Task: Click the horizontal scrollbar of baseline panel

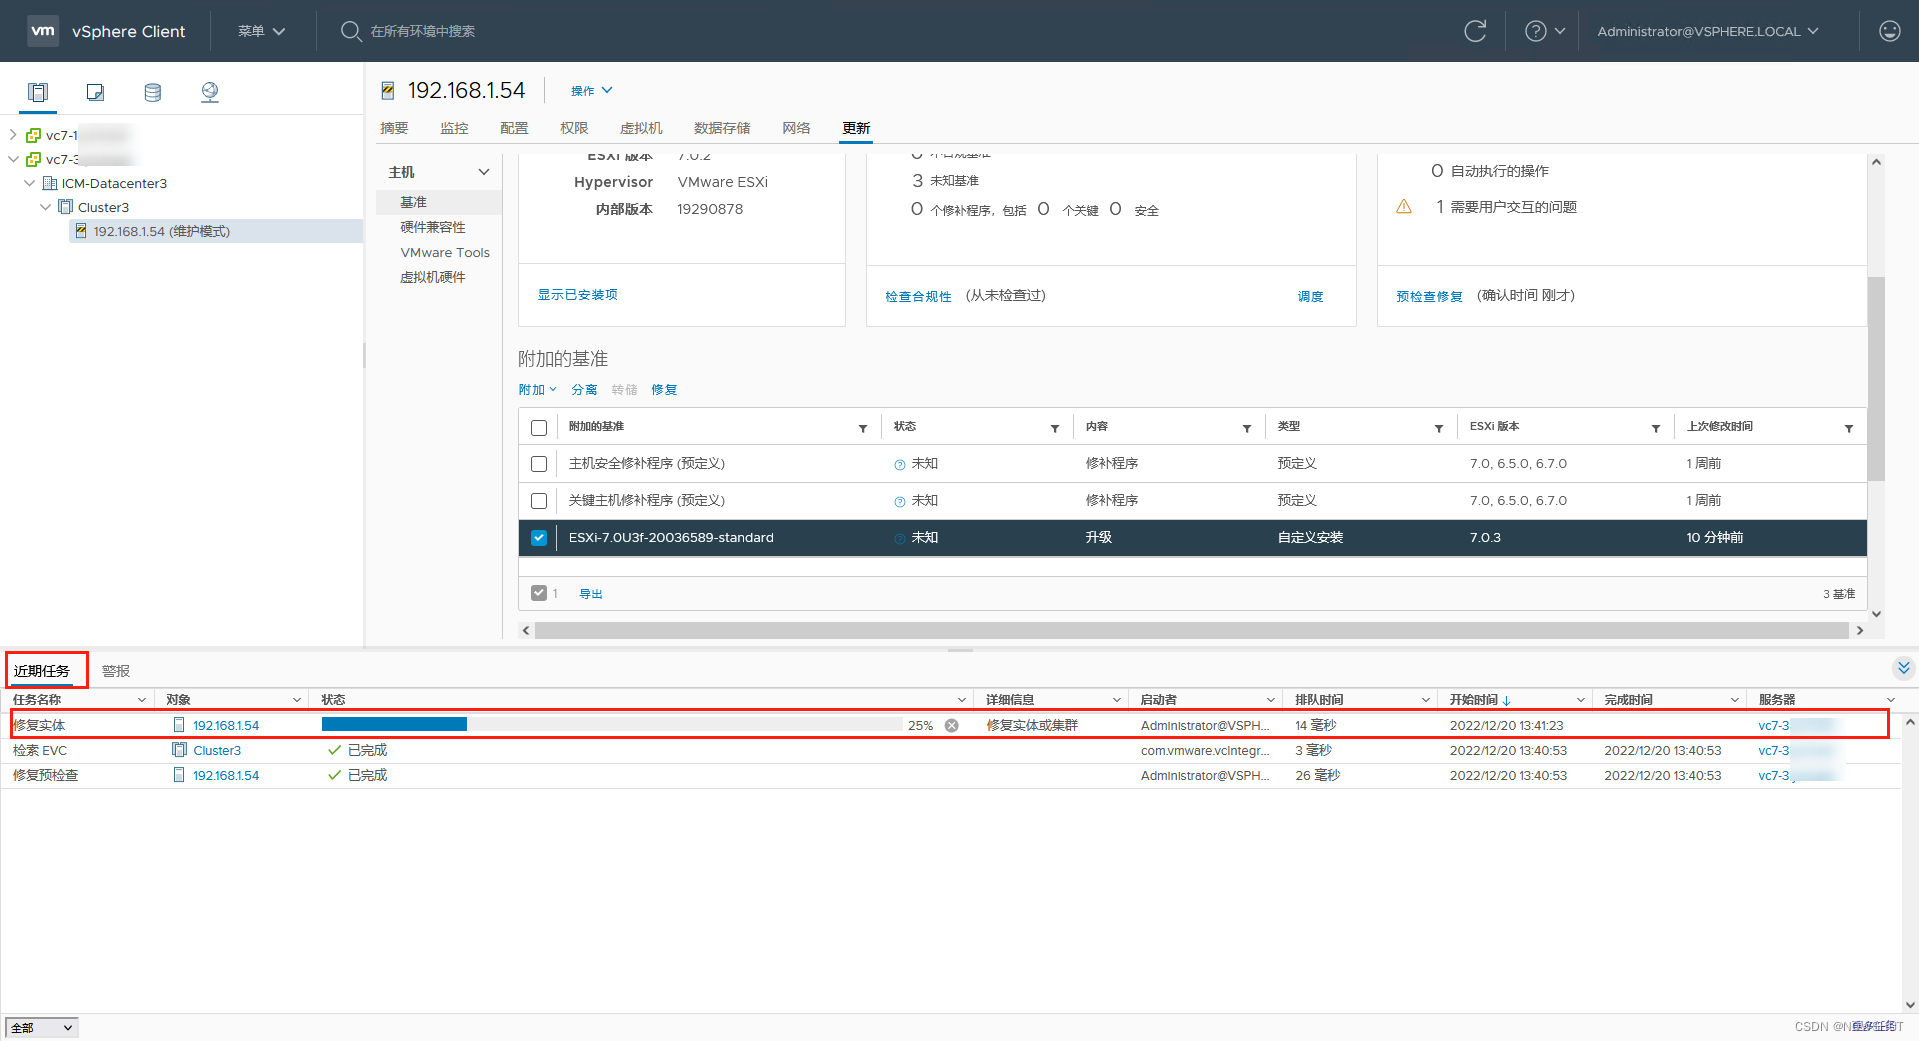Action: [x=1191, y=630]
